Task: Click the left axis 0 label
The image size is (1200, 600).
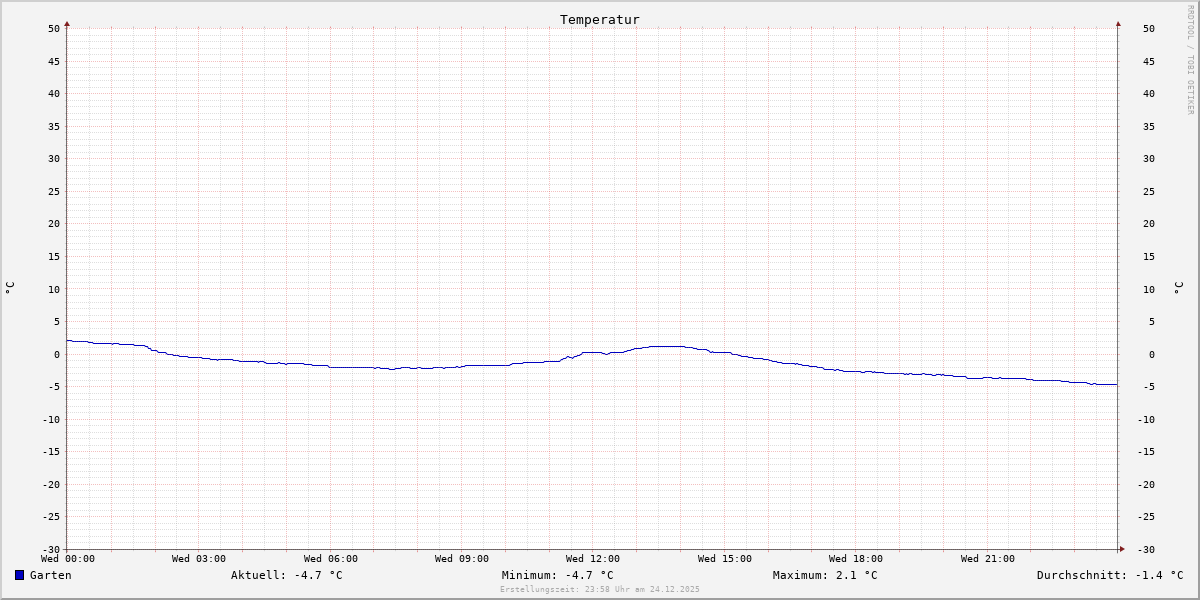Action: [x=58, y=354]
